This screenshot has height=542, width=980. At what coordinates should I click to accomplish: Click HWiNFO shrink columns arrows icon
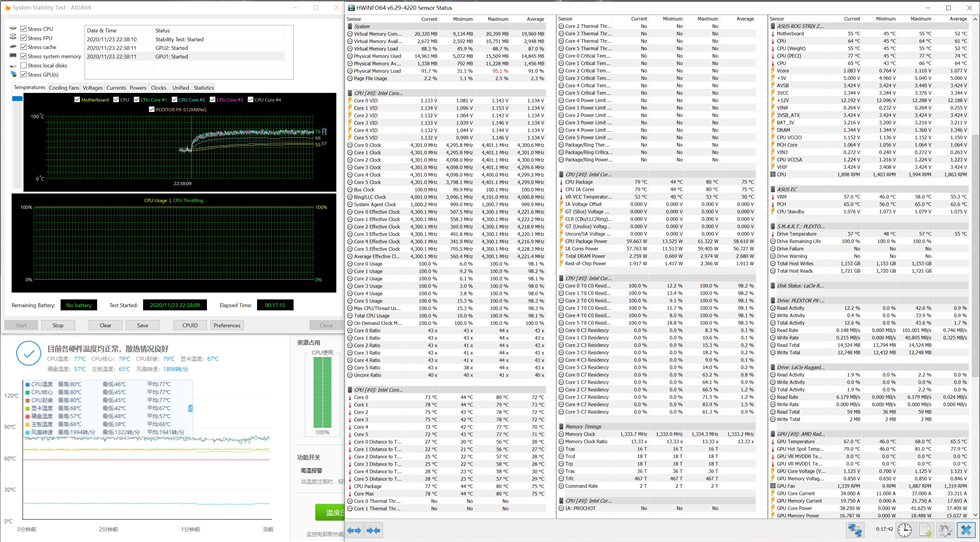coord(373,530)
